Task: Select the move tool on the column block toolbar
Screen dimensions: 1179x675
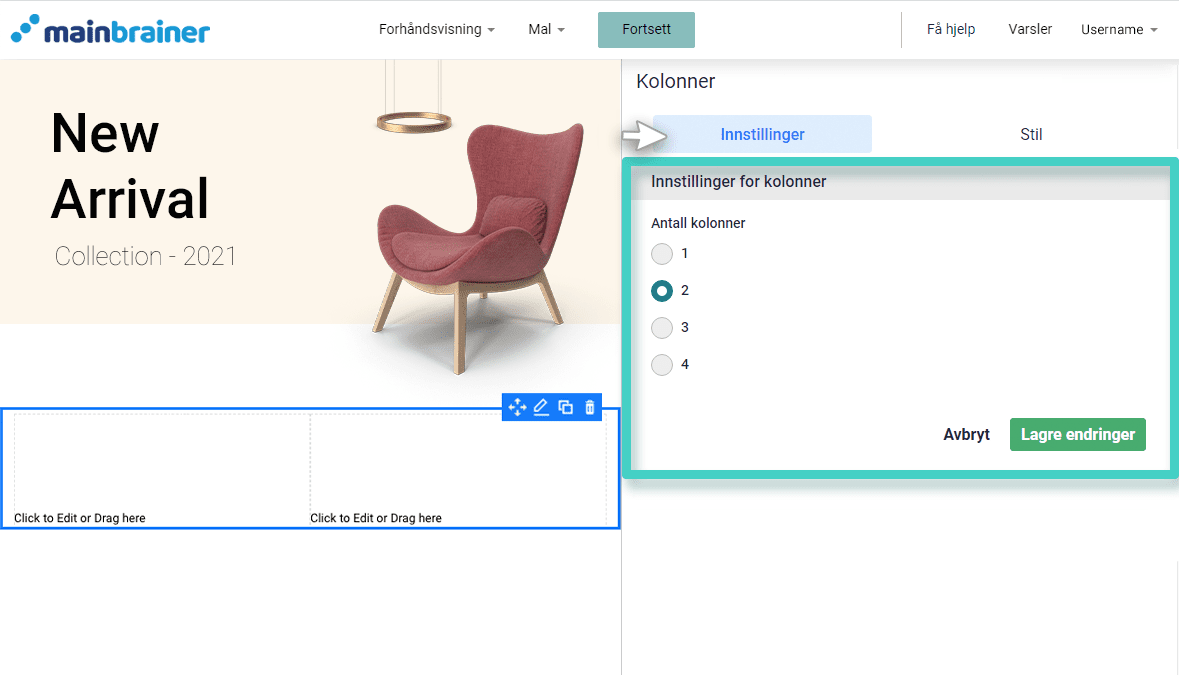Action: pyautogui.click(x=517, y=407)
